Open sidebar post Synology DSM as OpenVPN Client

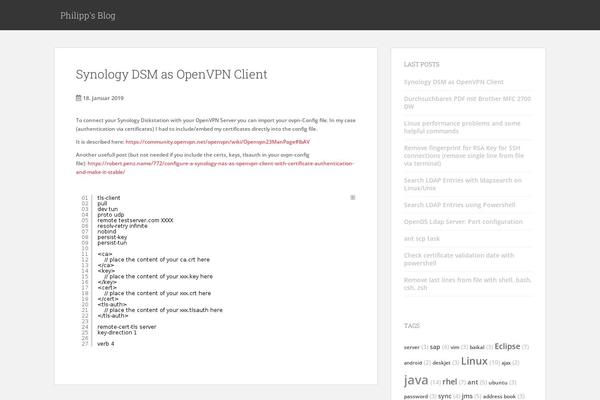tap(453, 82)
